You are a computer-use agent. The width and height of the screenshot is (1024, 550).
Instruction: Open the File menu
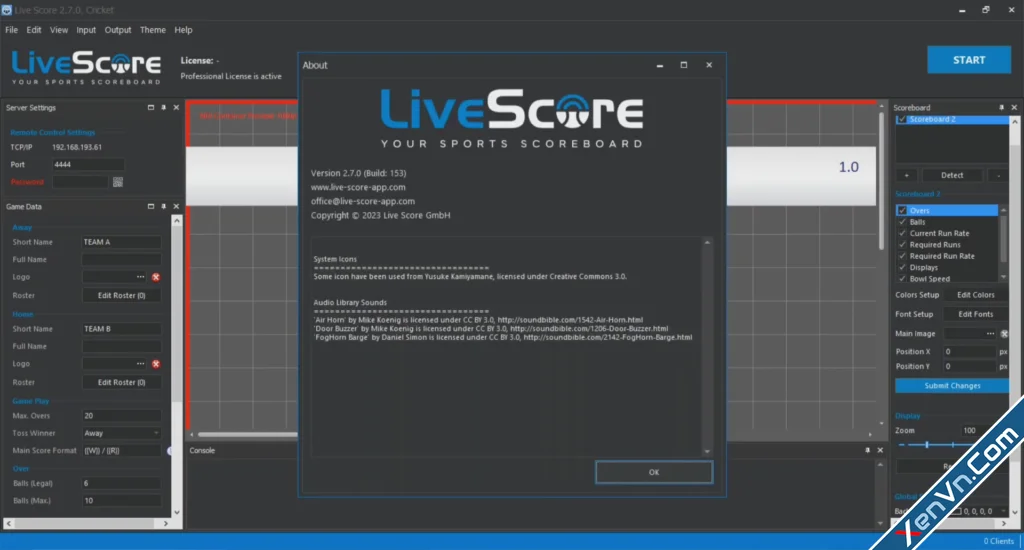tap(12, 30)
